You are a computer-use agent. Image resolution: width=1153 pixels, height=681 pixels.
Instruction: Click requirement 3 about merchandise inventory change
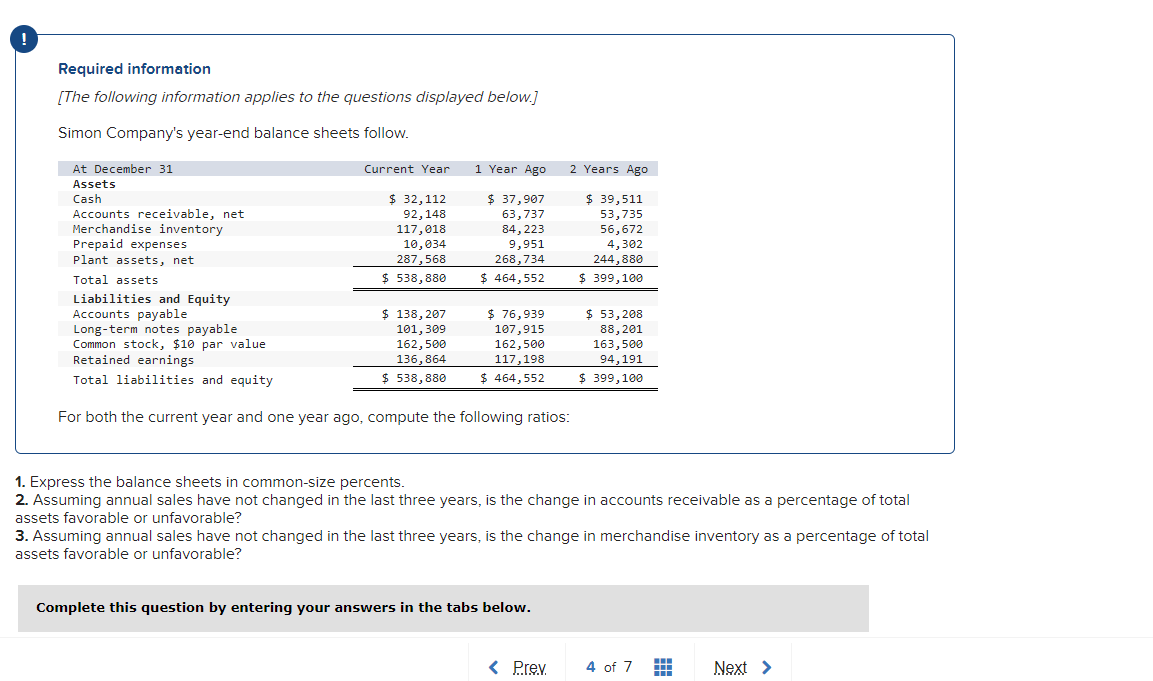pyautogui.click(x=472, y=545)
